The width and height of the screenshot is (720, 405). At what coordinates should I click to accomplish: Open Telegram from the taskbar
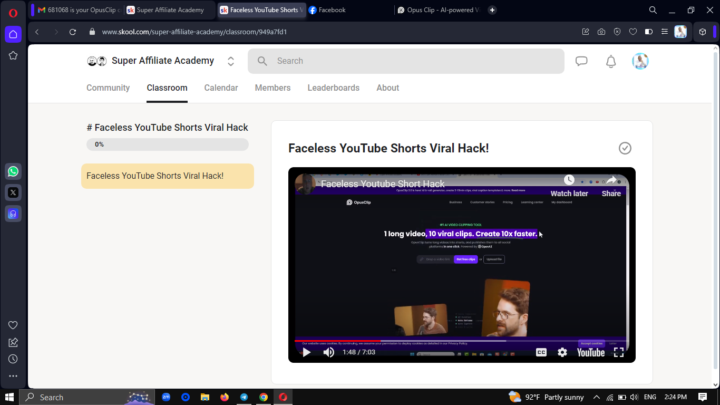[x=244, y=397]
